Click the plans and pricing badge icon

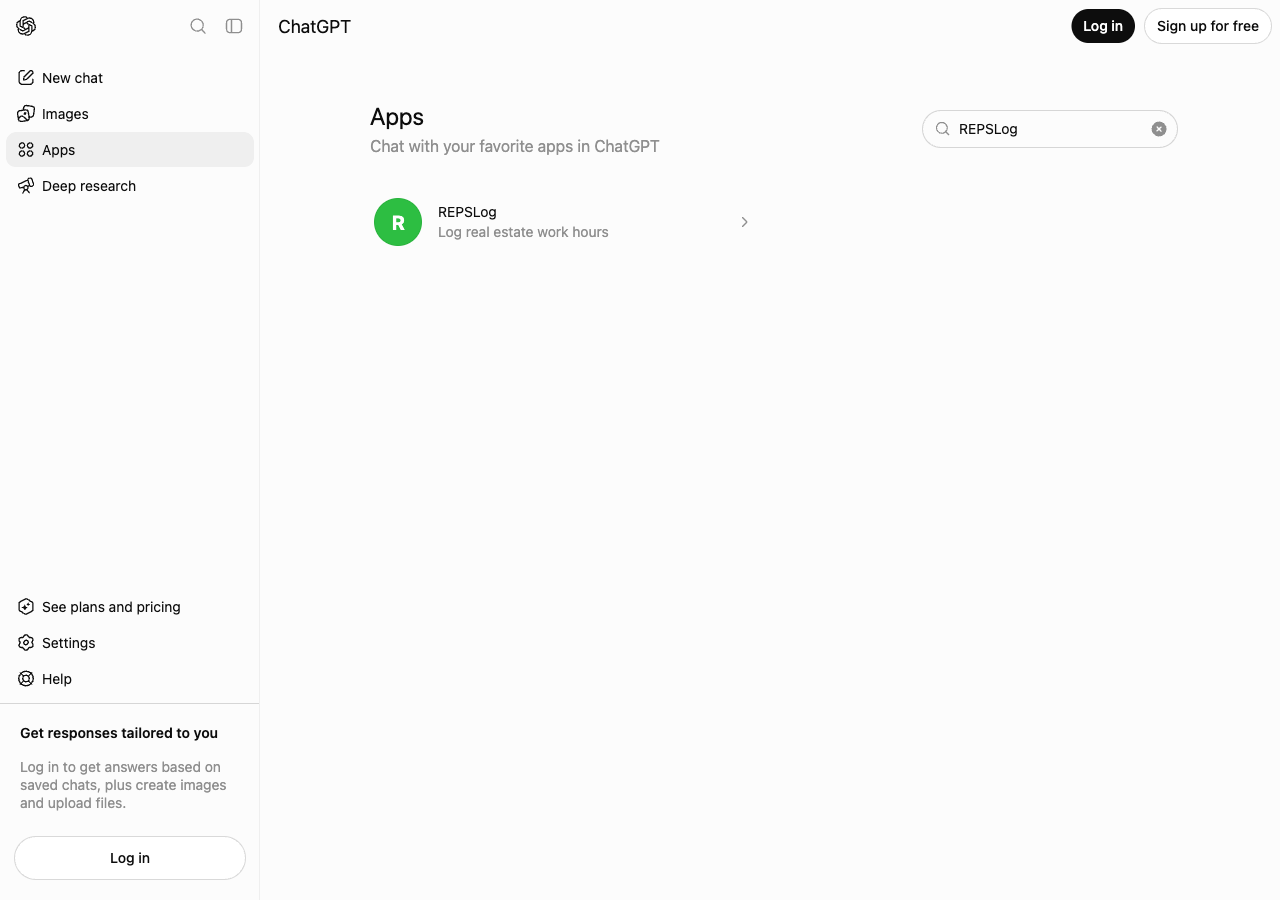26,606
